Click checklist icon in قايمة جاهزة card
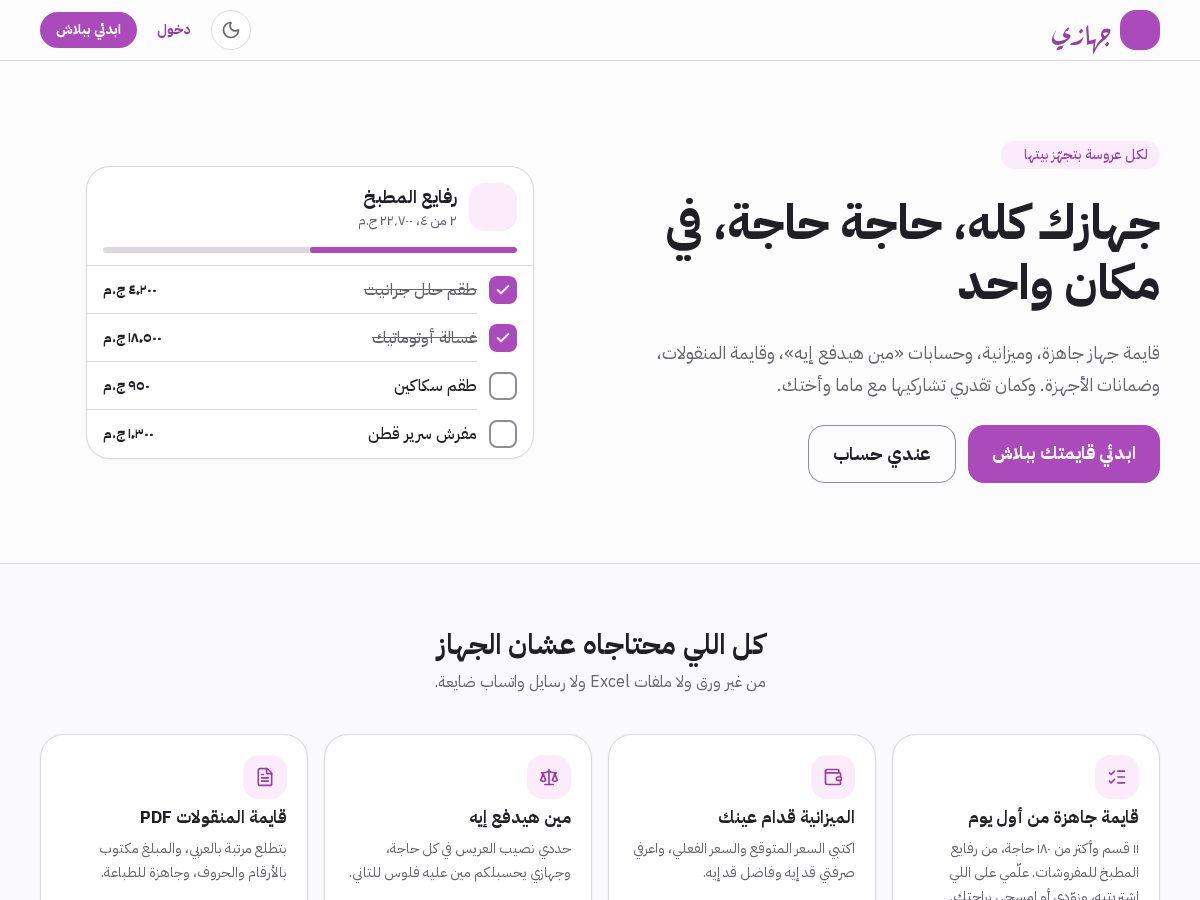 1117,777
